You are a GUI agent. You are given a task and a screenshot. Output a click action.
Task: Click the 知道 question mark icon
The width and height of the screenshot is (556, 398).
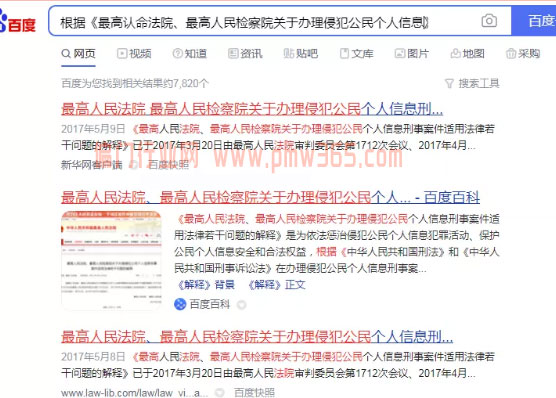(177, 54)
